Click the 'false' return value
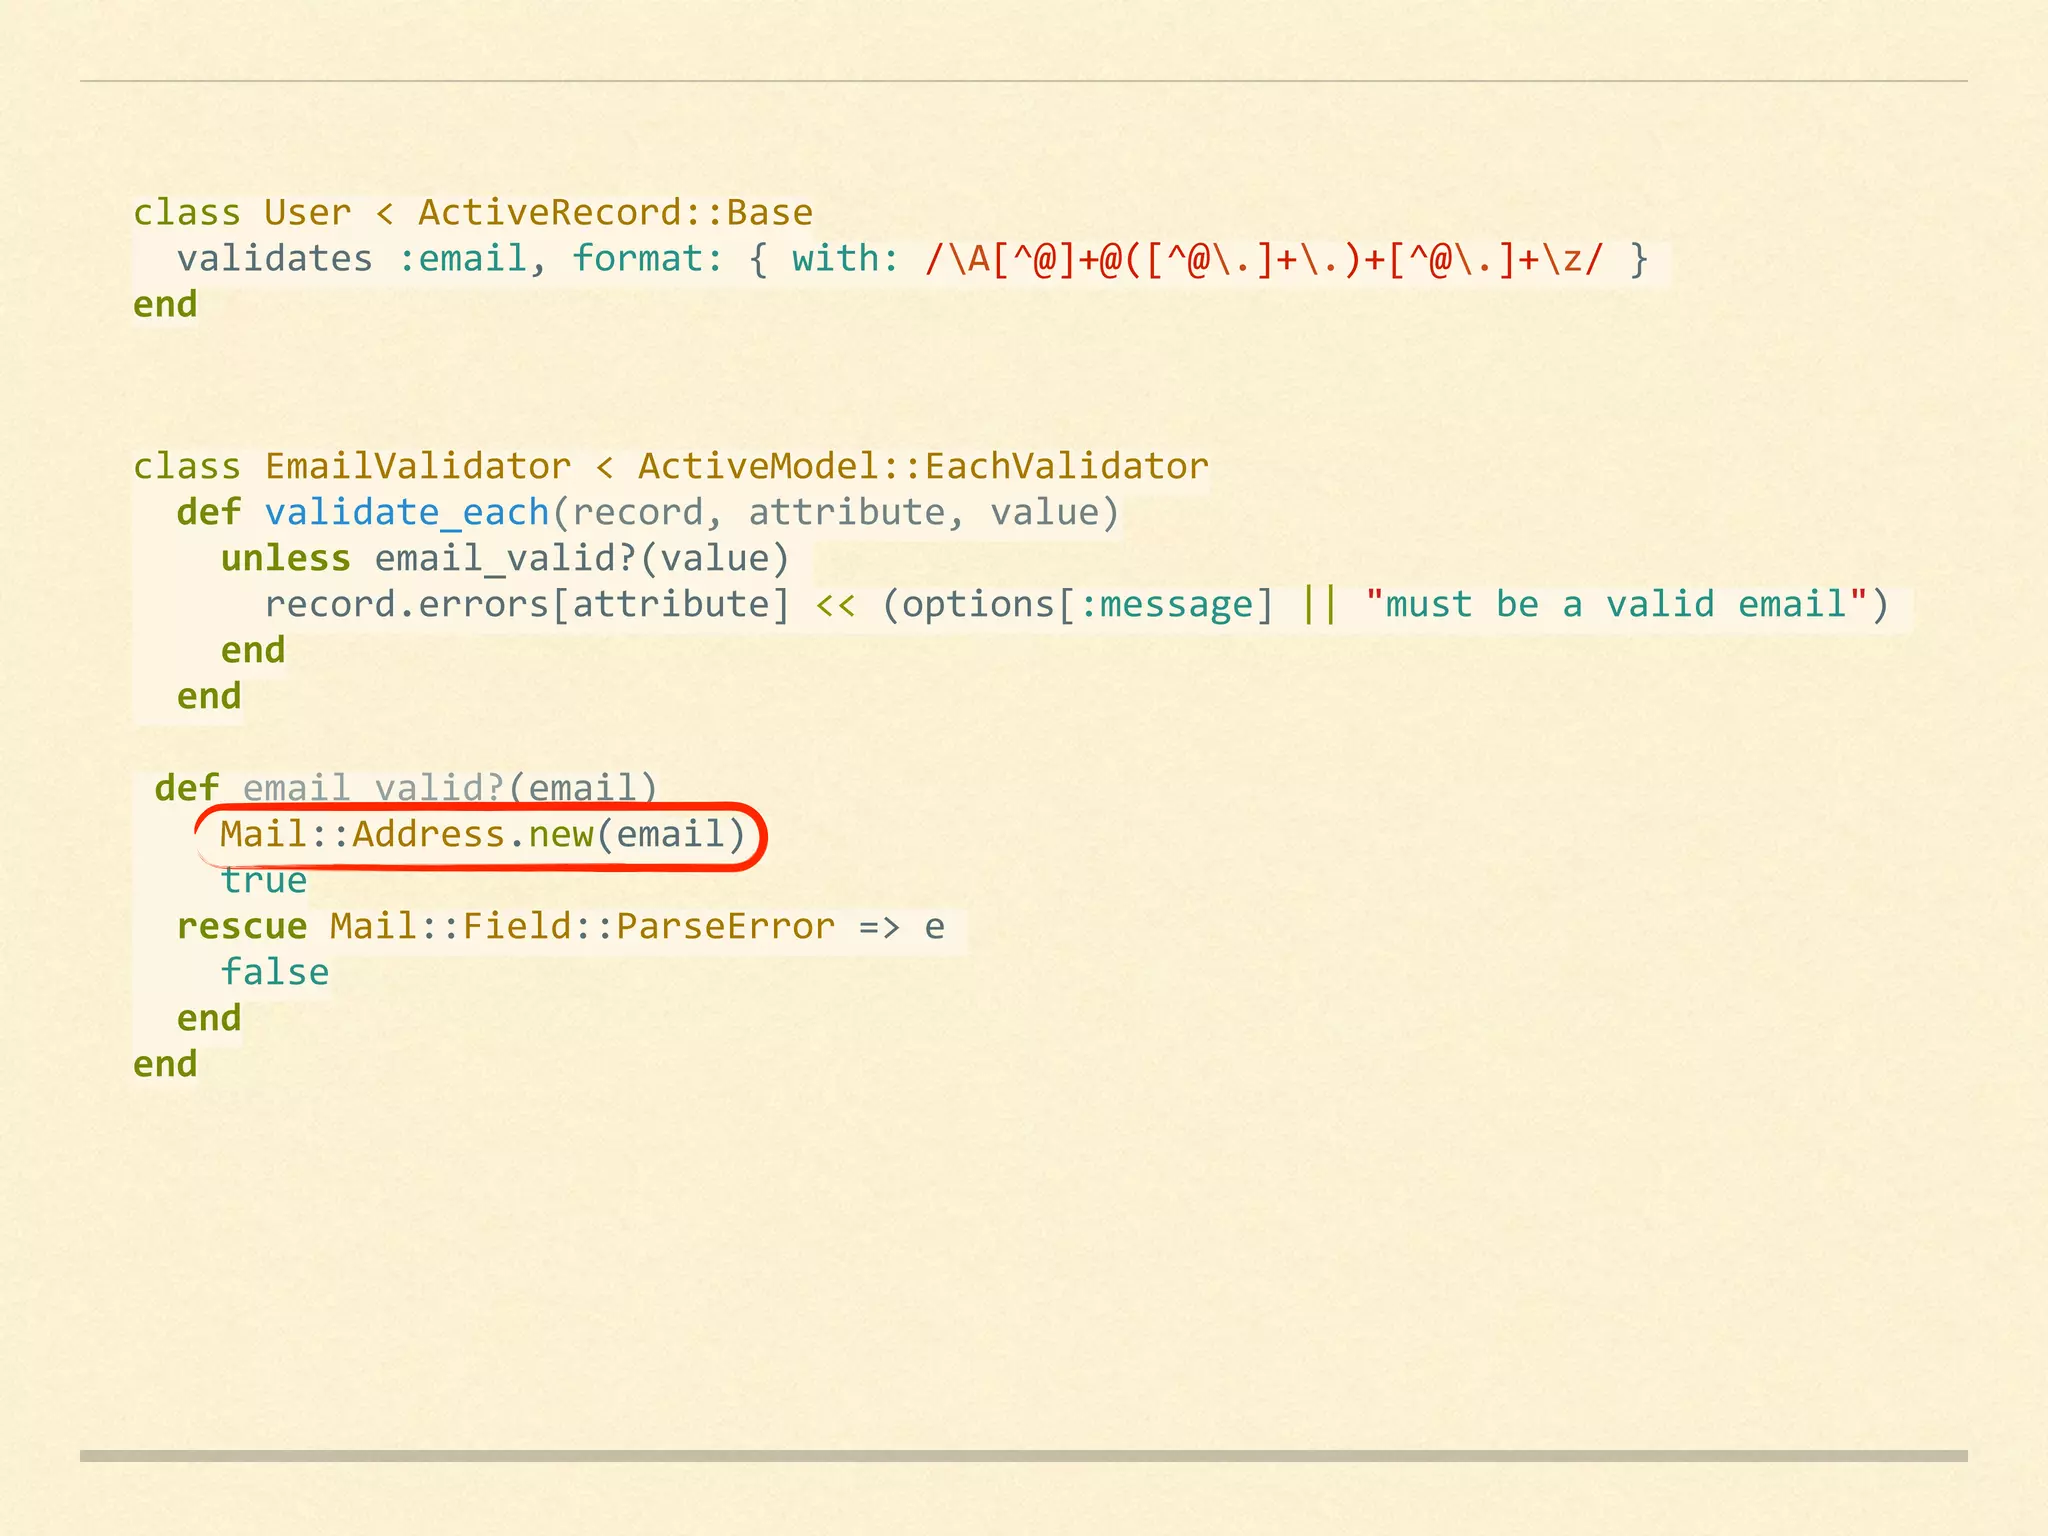Viewport: 2048px width, 1536px height. [x=275, y=972]
